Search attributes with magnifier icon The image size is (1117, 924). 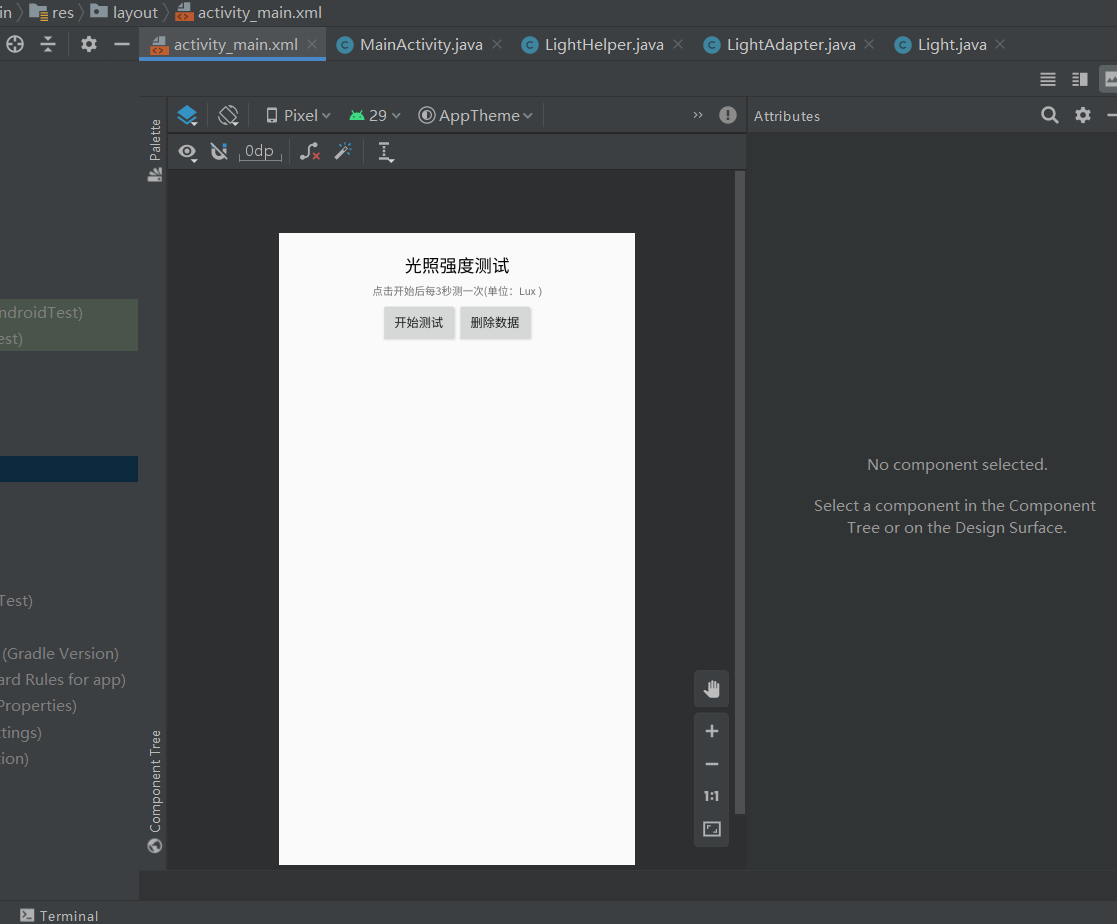(1049, 115)
